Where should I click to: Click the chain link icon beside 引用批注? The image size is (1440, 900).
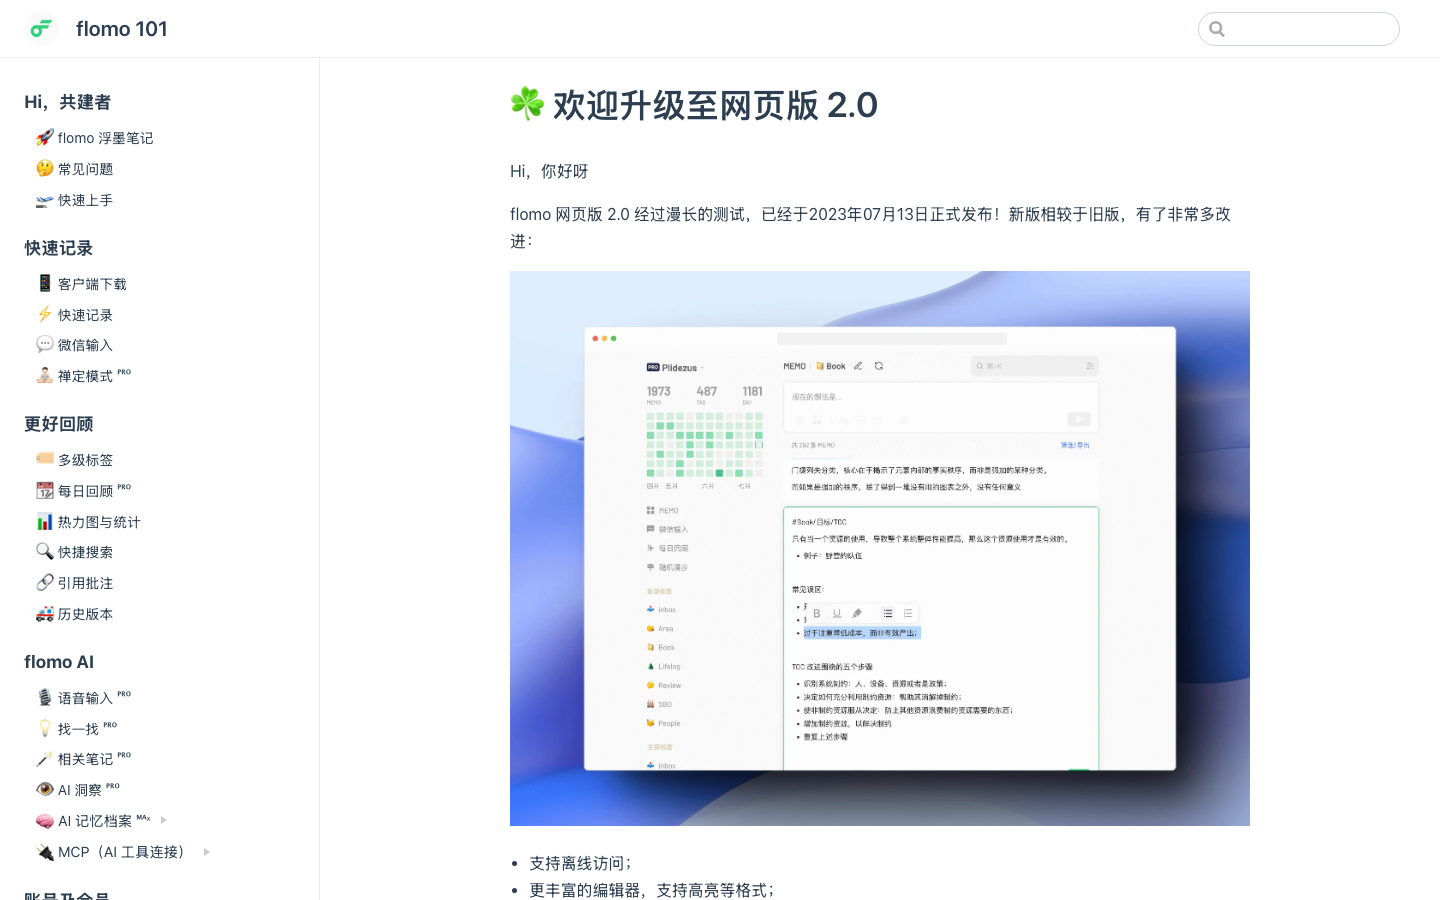pos(44,583)
